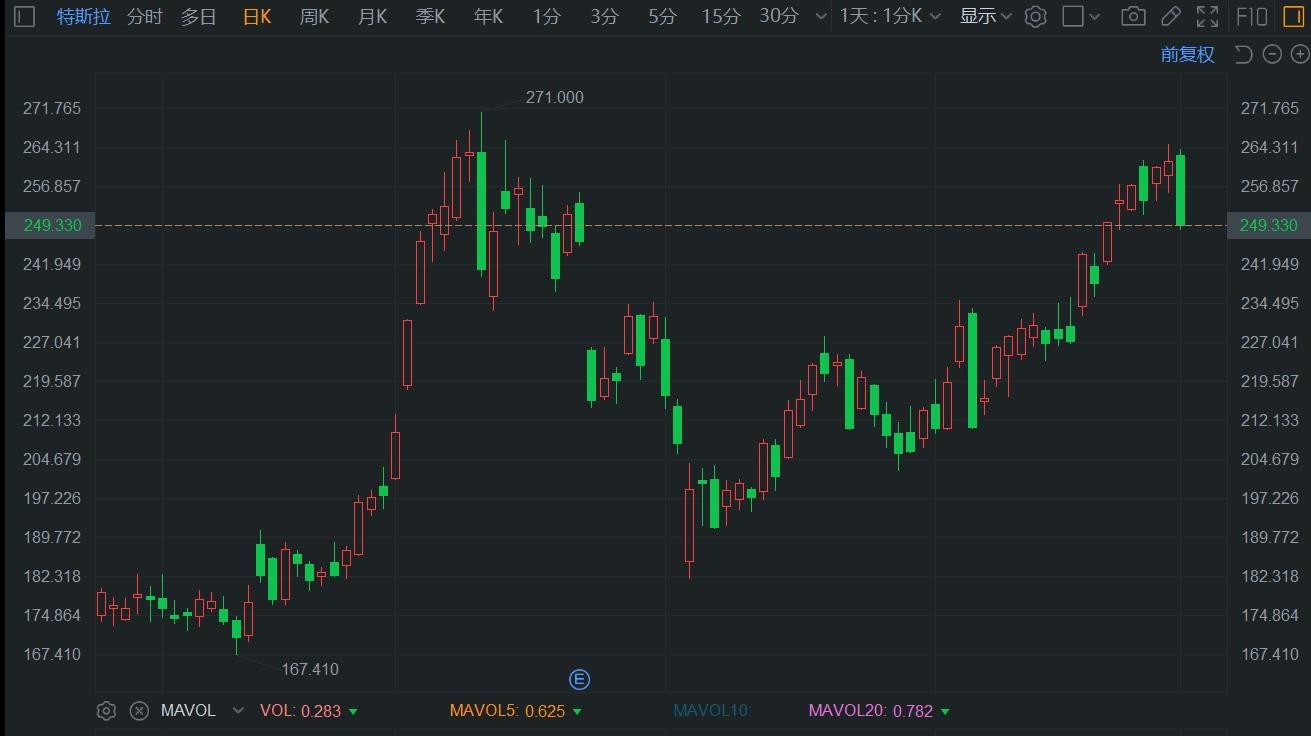Click the earnings E marker on timeline
Screen dimensions: 1311x736
(x=579, y=680)
